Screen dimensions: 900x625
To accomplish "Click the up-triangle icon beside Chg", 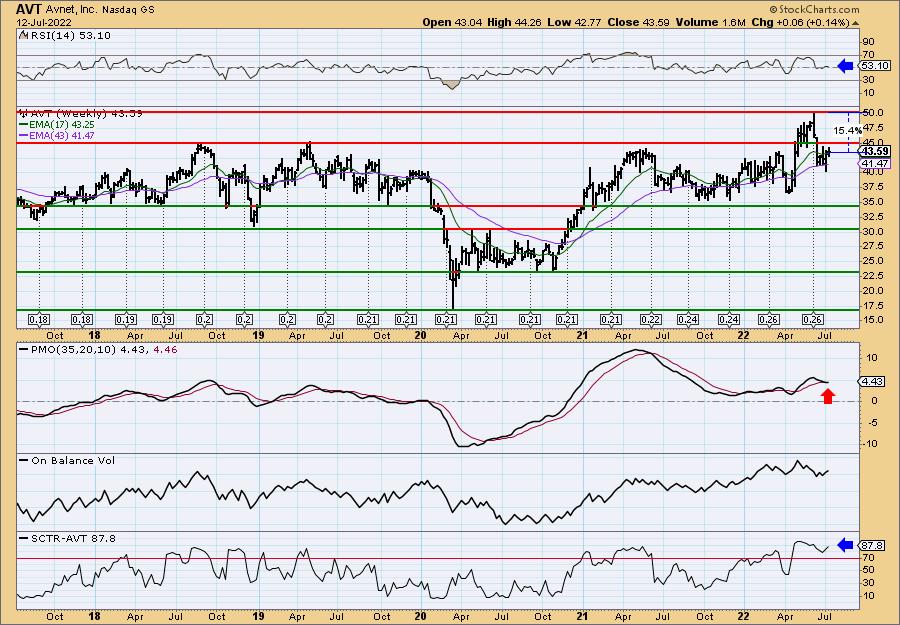I will (x=855, y=23).
